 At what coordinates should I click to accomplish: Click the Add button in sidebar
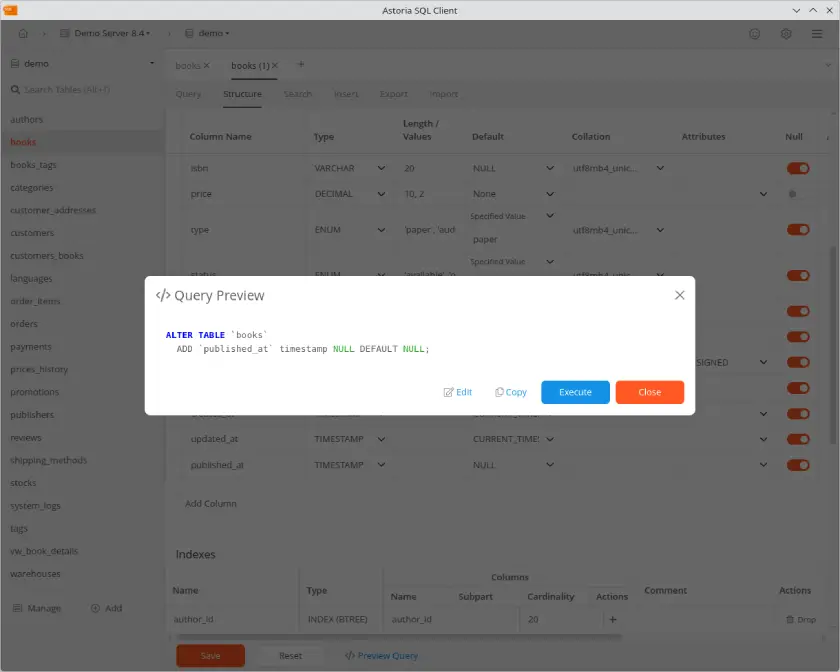107,608
